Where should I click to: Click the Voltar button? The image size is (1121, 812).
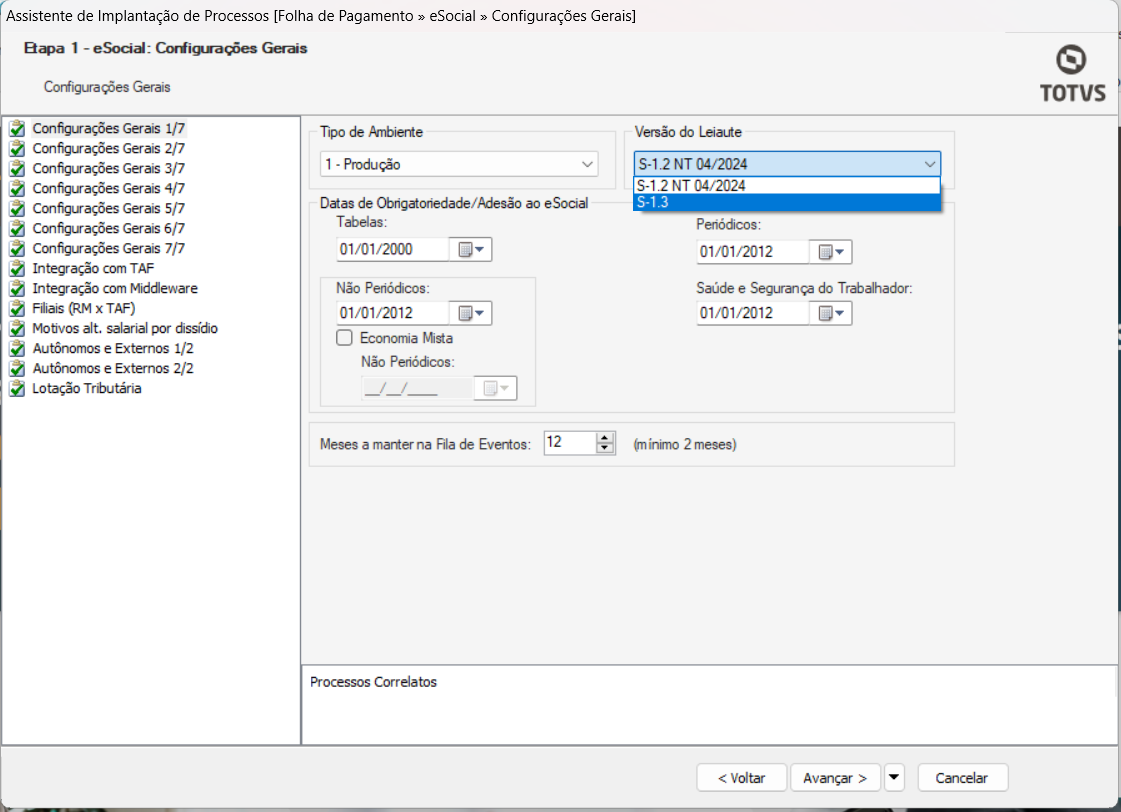click(x=741, y=778)
